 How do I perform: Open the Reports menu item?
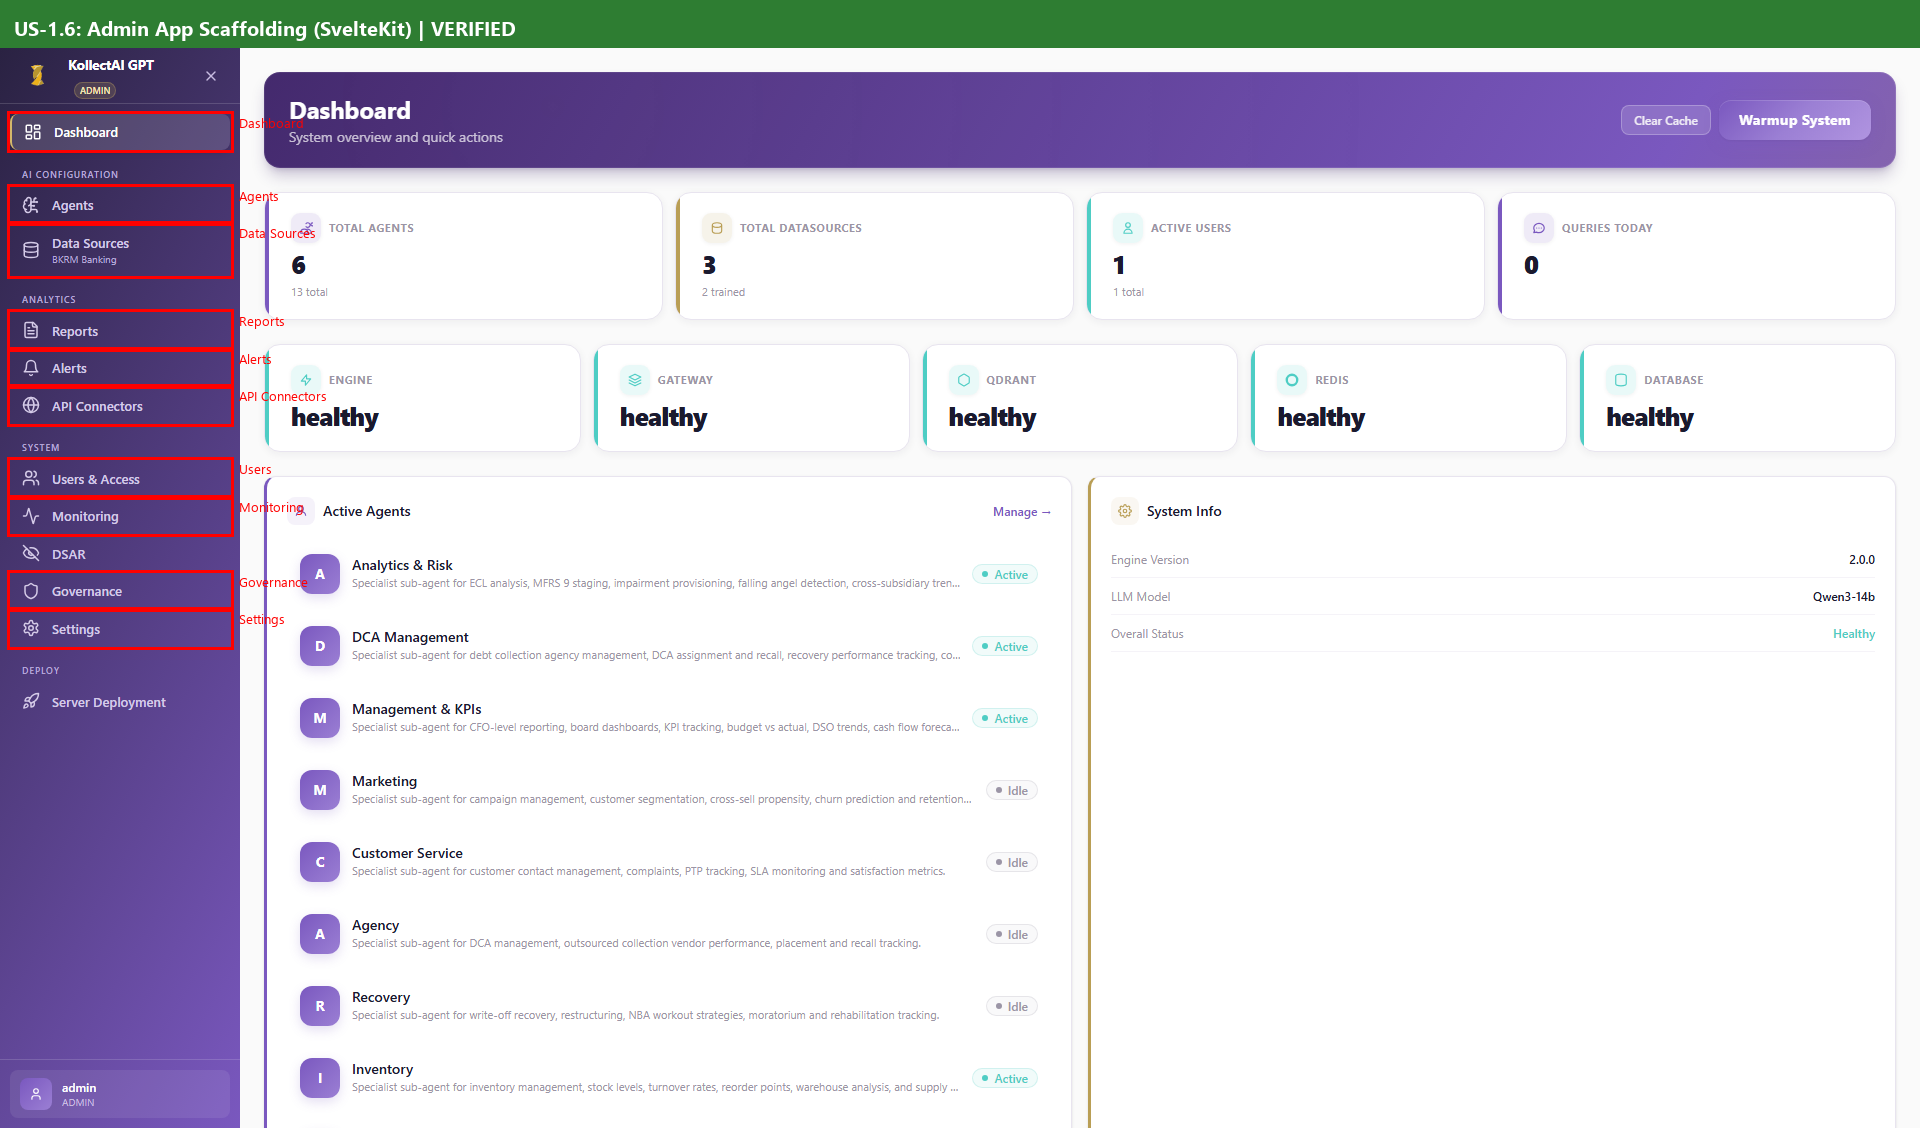pyautogui.click(x=75, y=331)
